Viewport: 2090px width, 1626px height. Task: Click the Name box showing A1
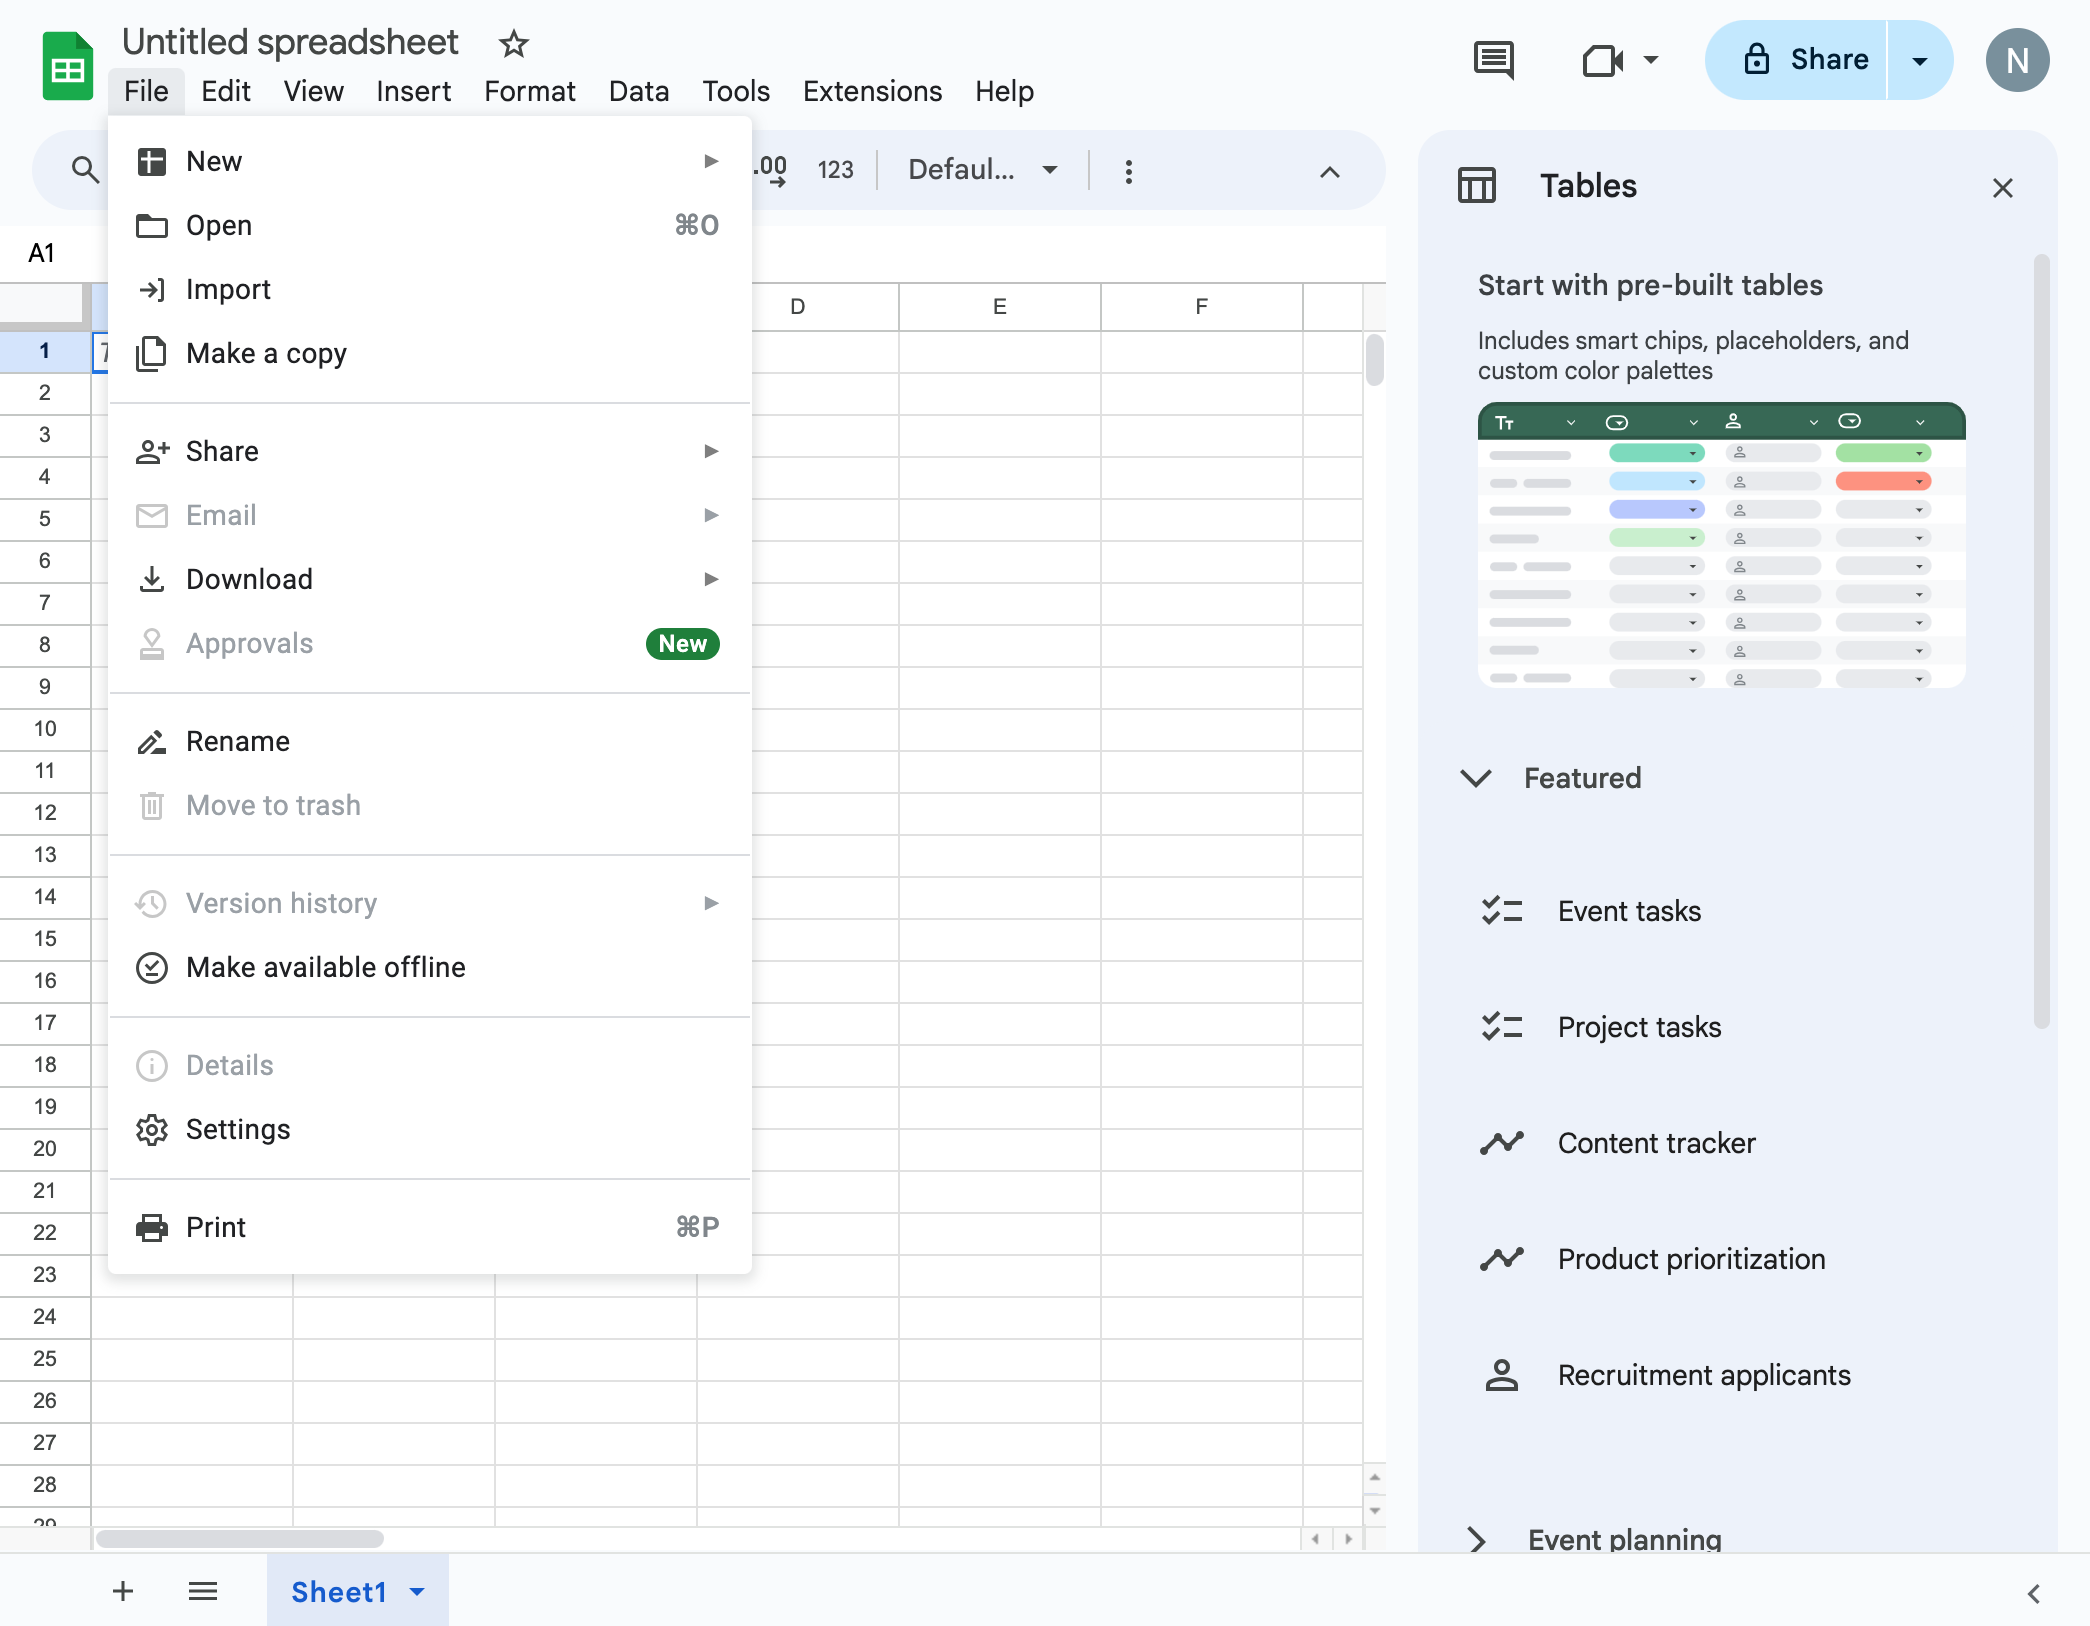tap(52, 253)
